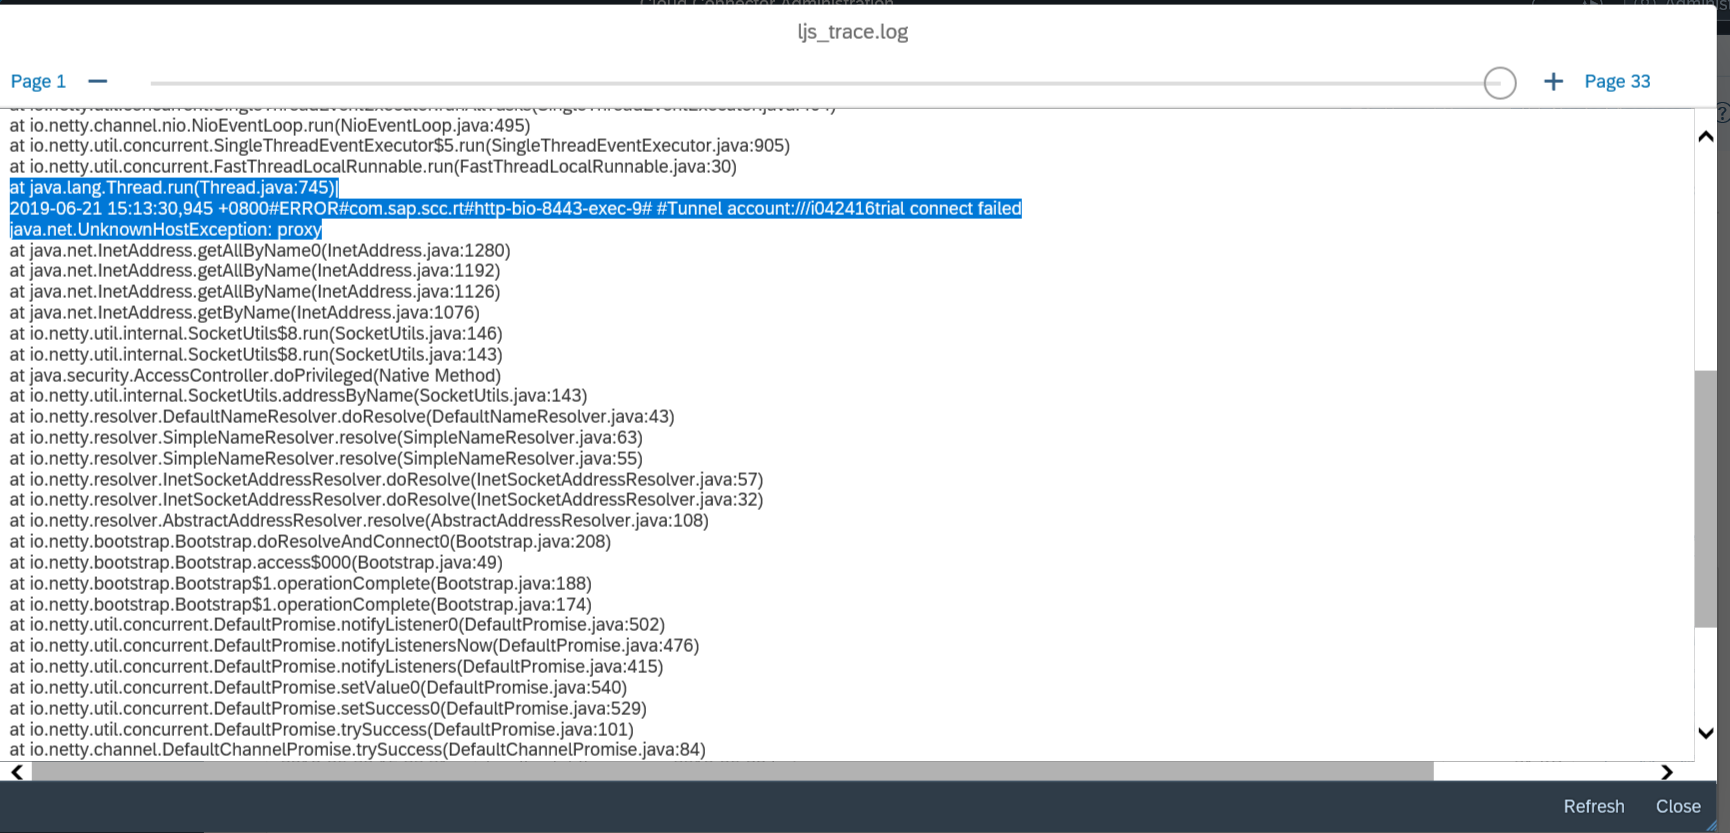This screenshot has width=1730, height=833.
Task: Click line 'DefaultNameResolver.doResolve' trace entry
Action: pyautogui.click(x=342, y=417)
